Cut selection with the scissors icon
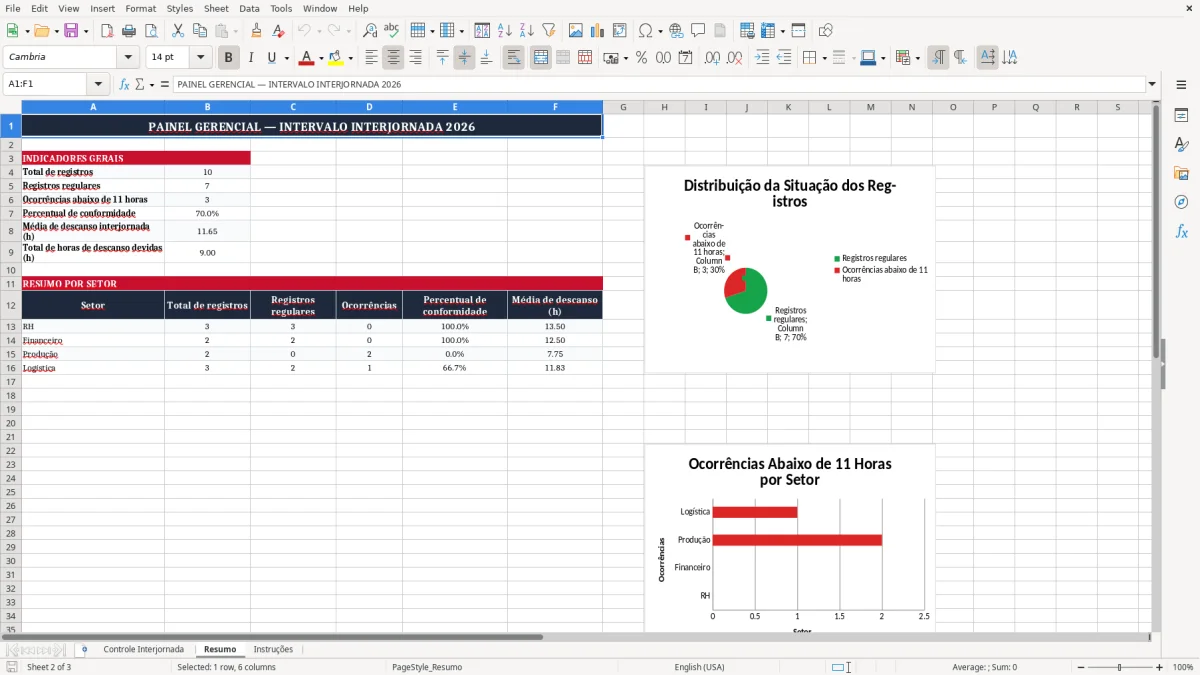Viewport: 1200px width, 675px height. [177, 31]
